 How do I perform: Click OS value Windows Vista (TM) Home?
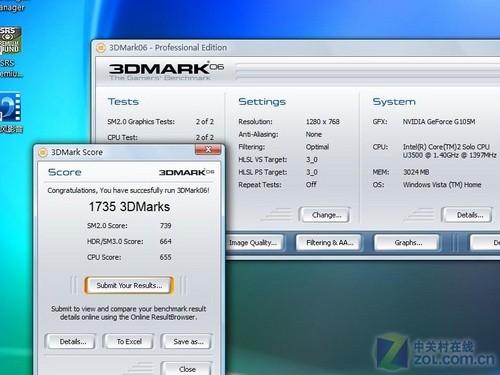442,185
